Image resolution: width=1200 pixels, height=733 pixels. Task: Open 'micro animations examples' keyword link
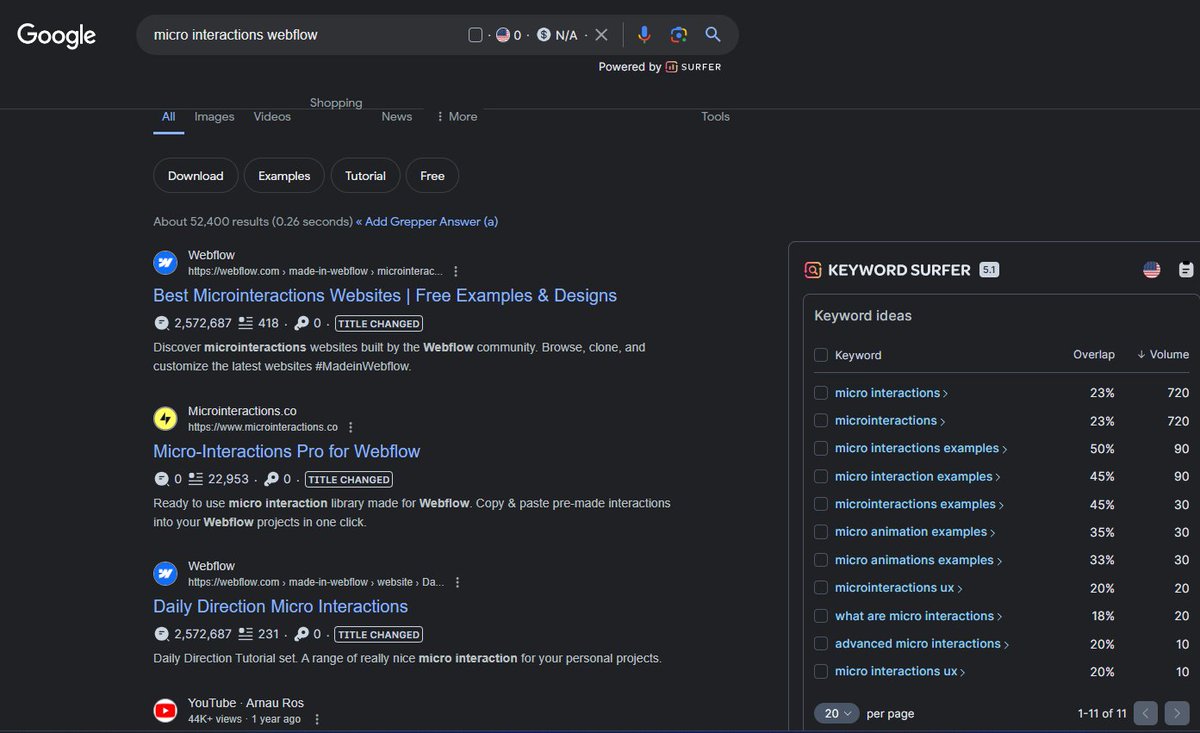click(x=918, y=560)
